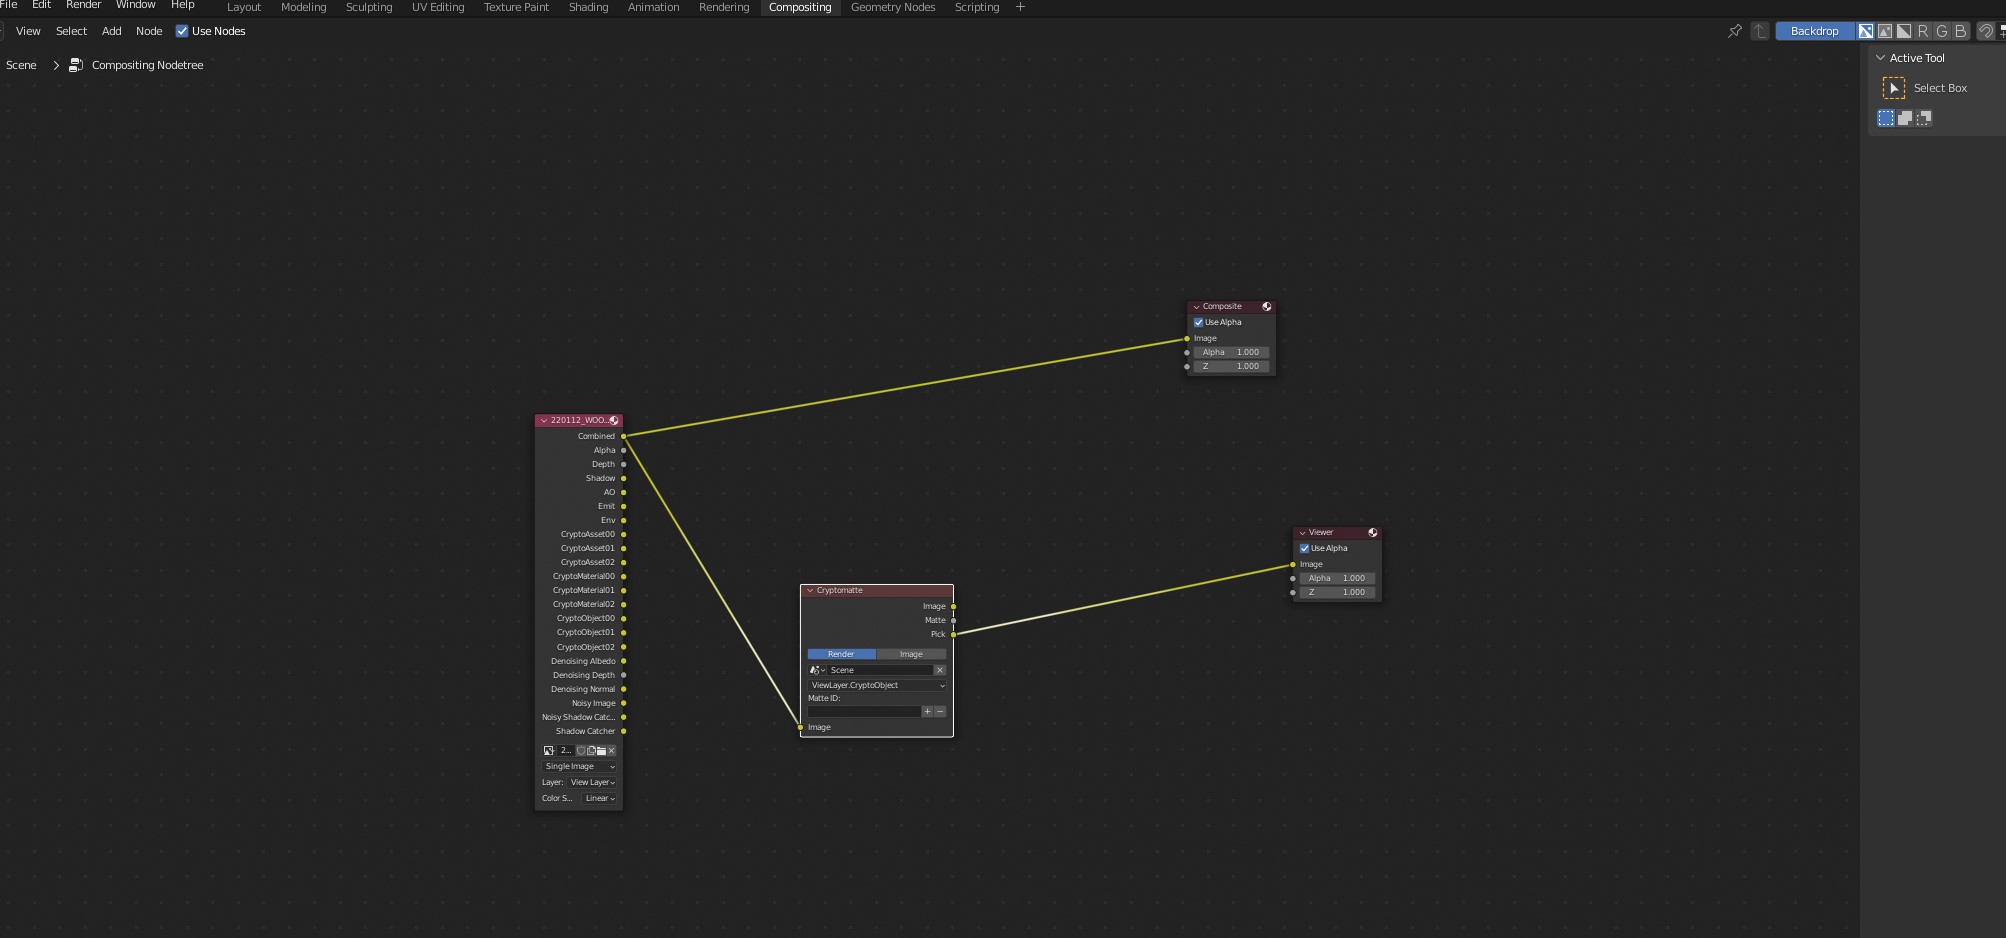Collapse the Cryptomatte node header
Screen dimensions: 2006x938
809,590
